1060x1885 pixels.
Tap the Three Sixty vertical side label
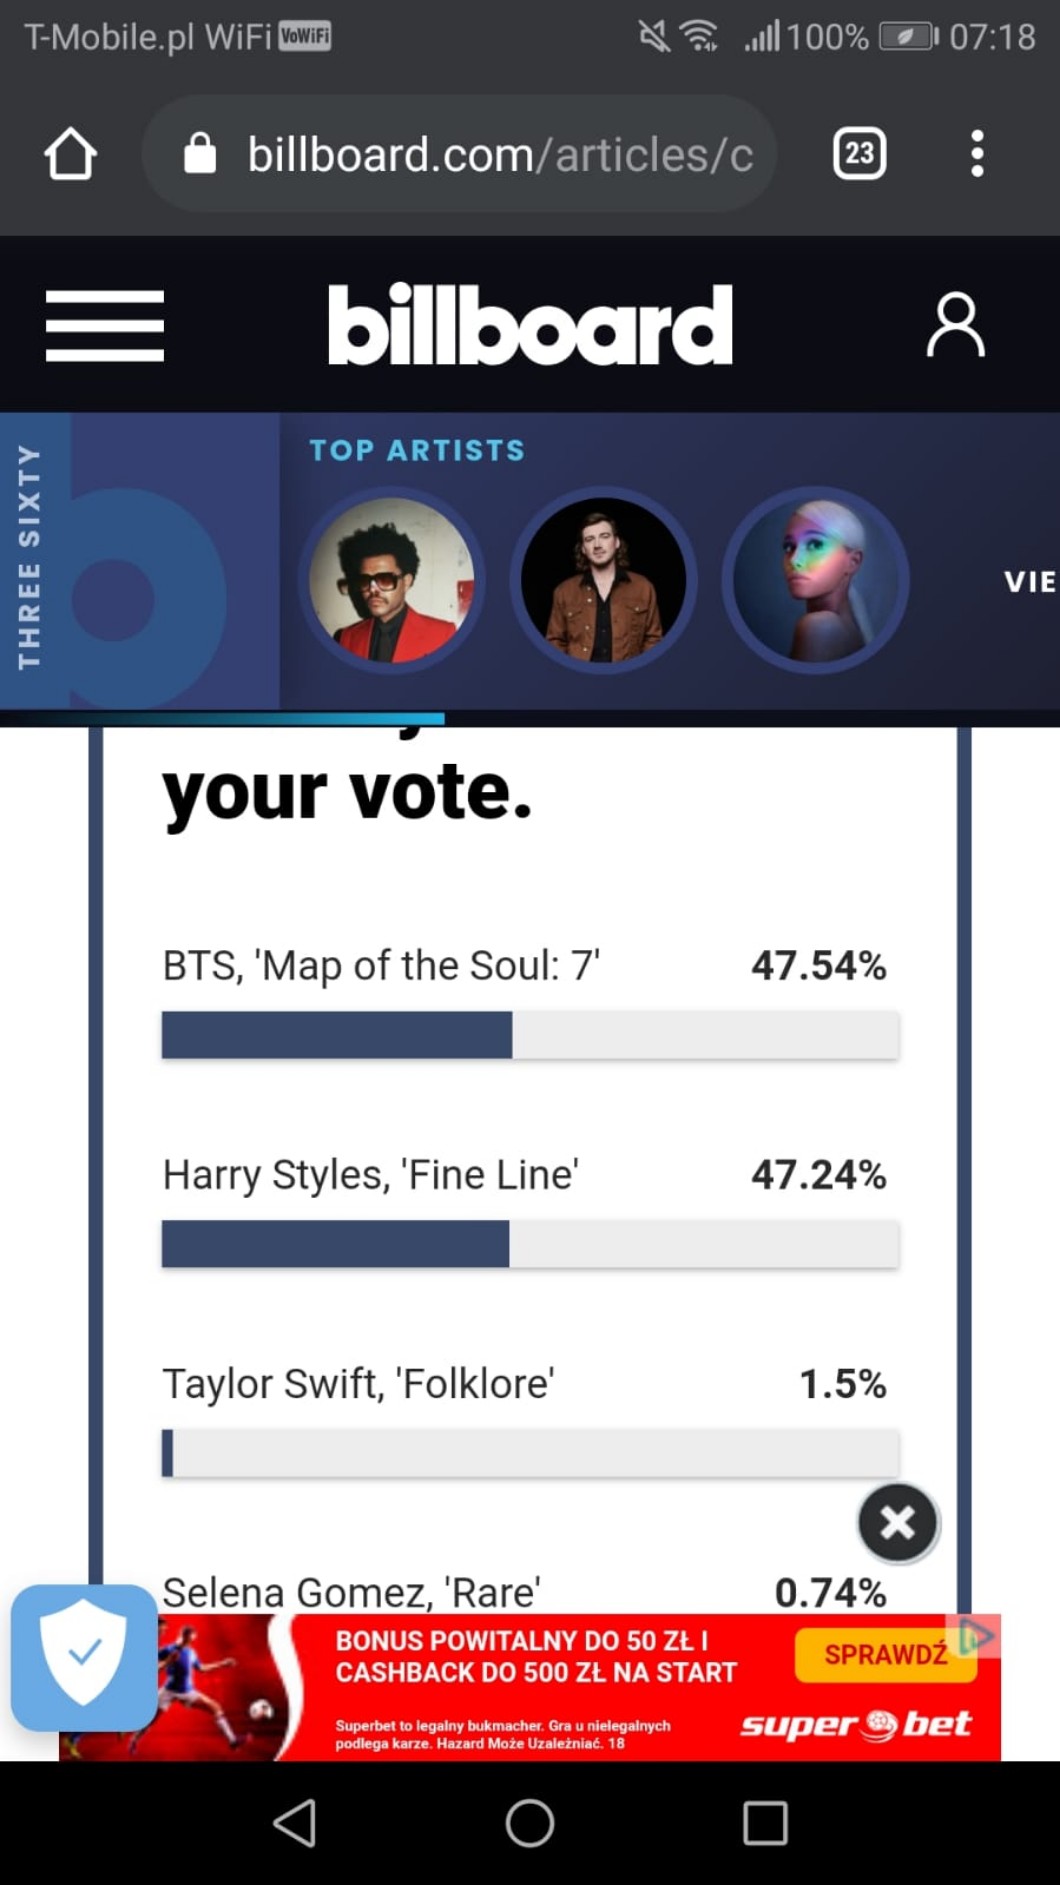click(30, 558)
